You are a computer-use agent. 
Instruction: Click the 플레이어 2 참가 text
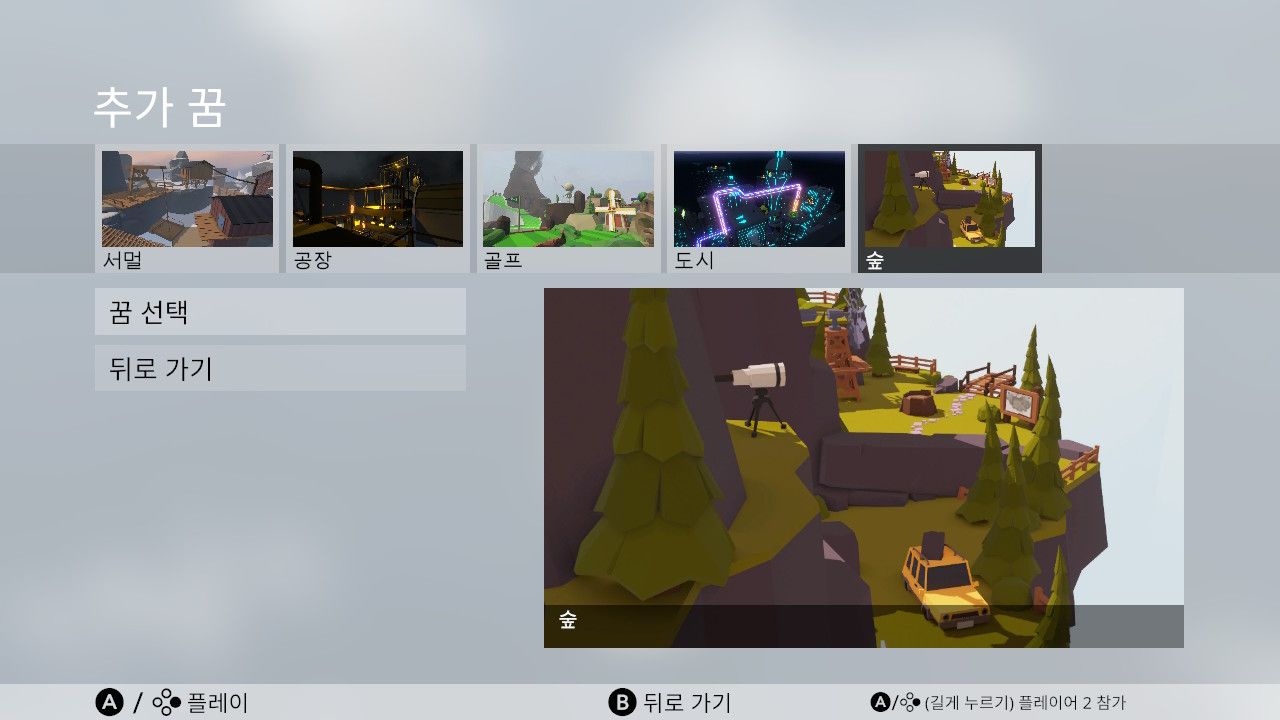coord(1071,703)
